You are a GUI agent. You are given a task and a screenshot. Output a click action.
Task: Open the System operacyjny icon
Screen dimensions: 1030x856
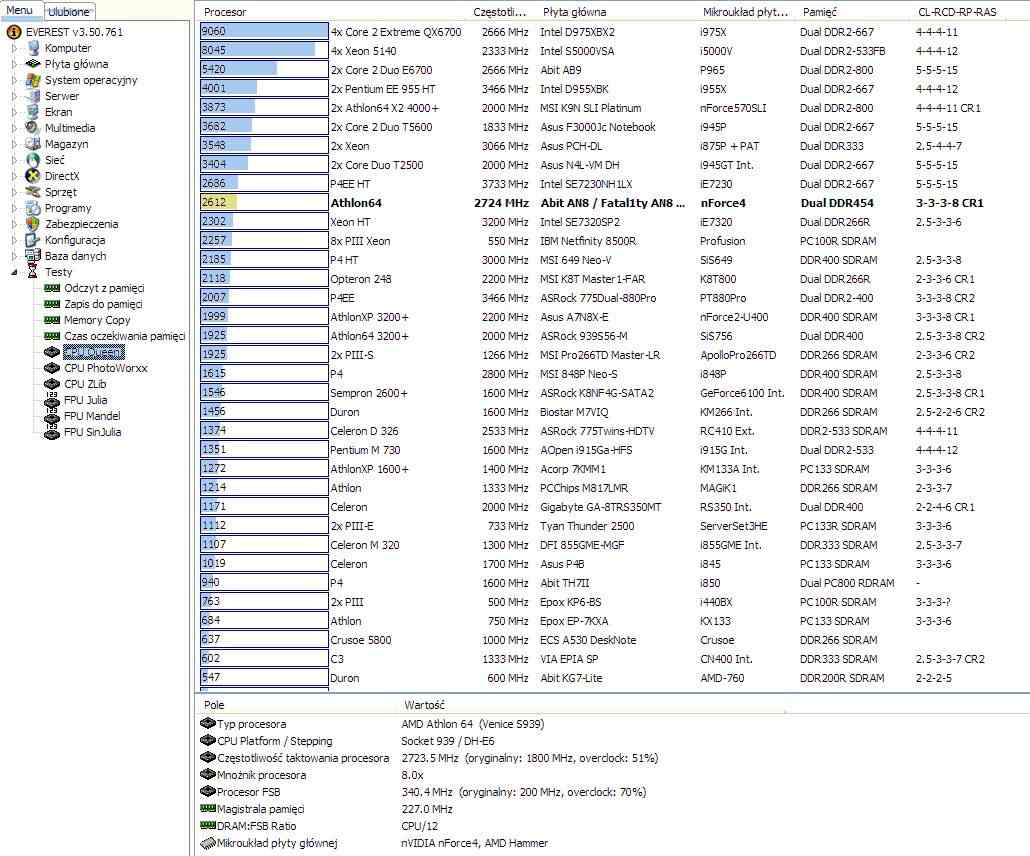coord(34,80)
